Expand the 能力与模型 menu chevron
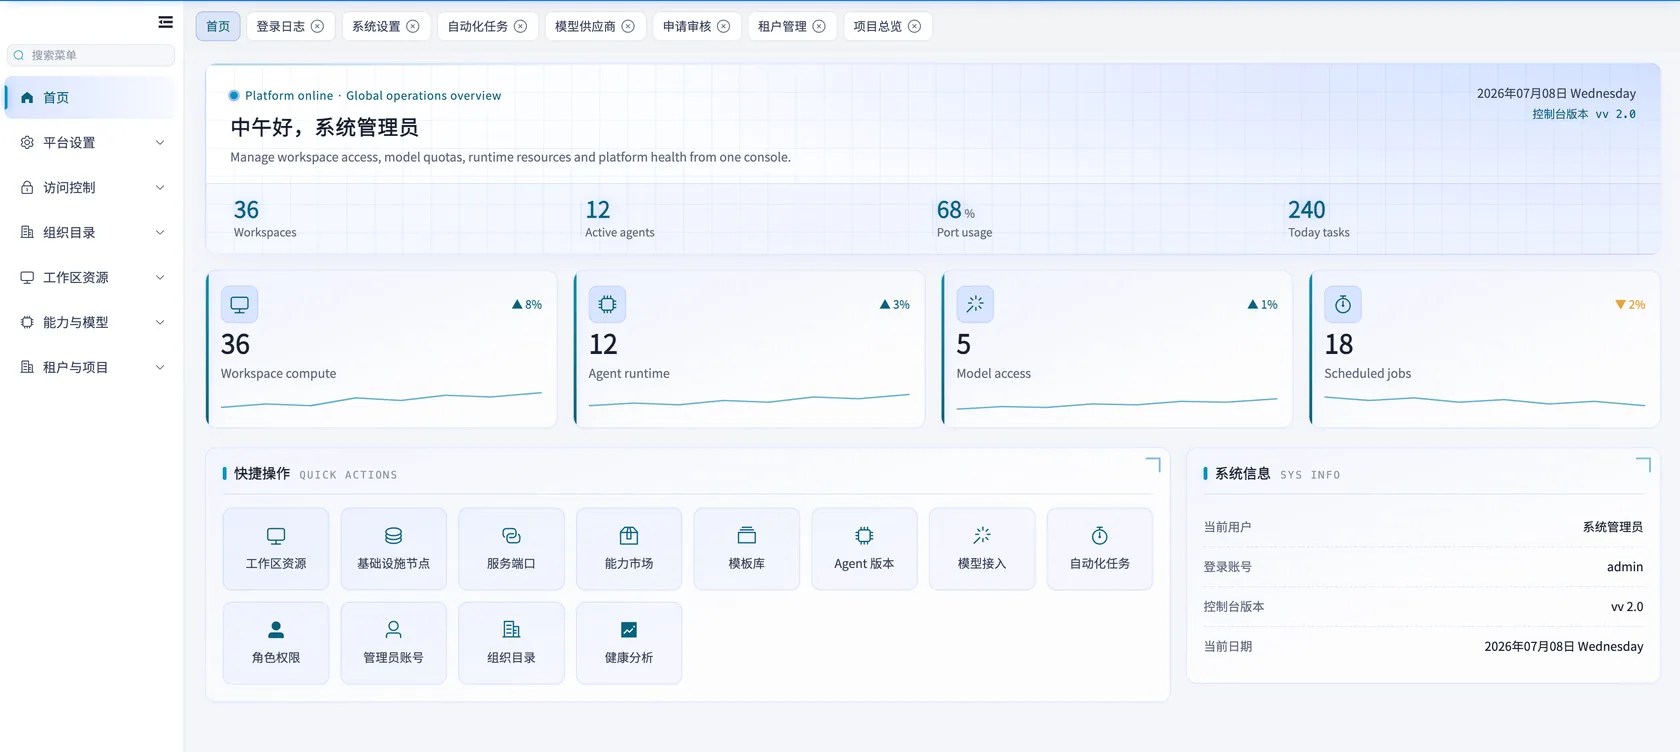The image size is (1680, 752). click(160, 323)
